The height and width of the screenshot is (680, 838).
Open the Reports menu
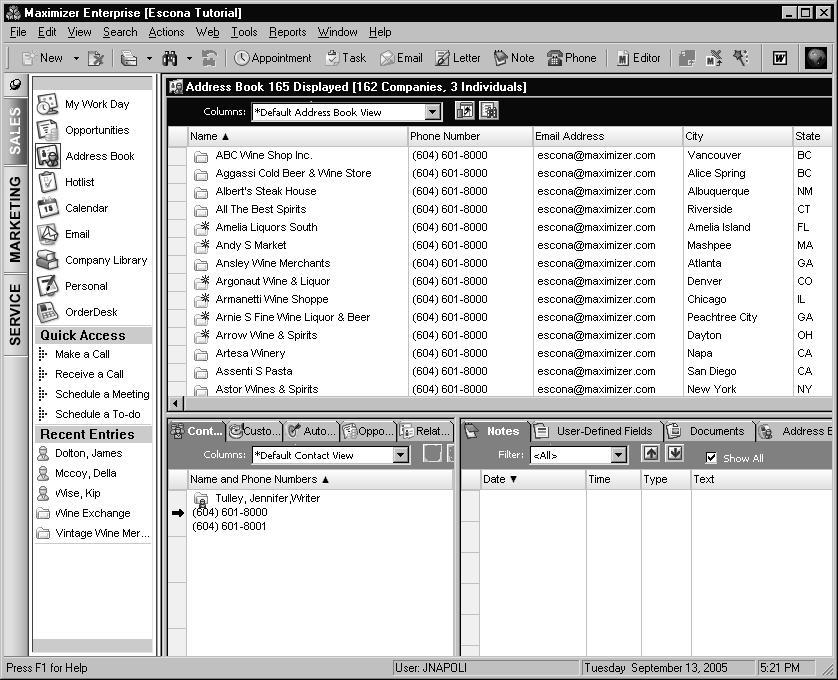(288, 32)
